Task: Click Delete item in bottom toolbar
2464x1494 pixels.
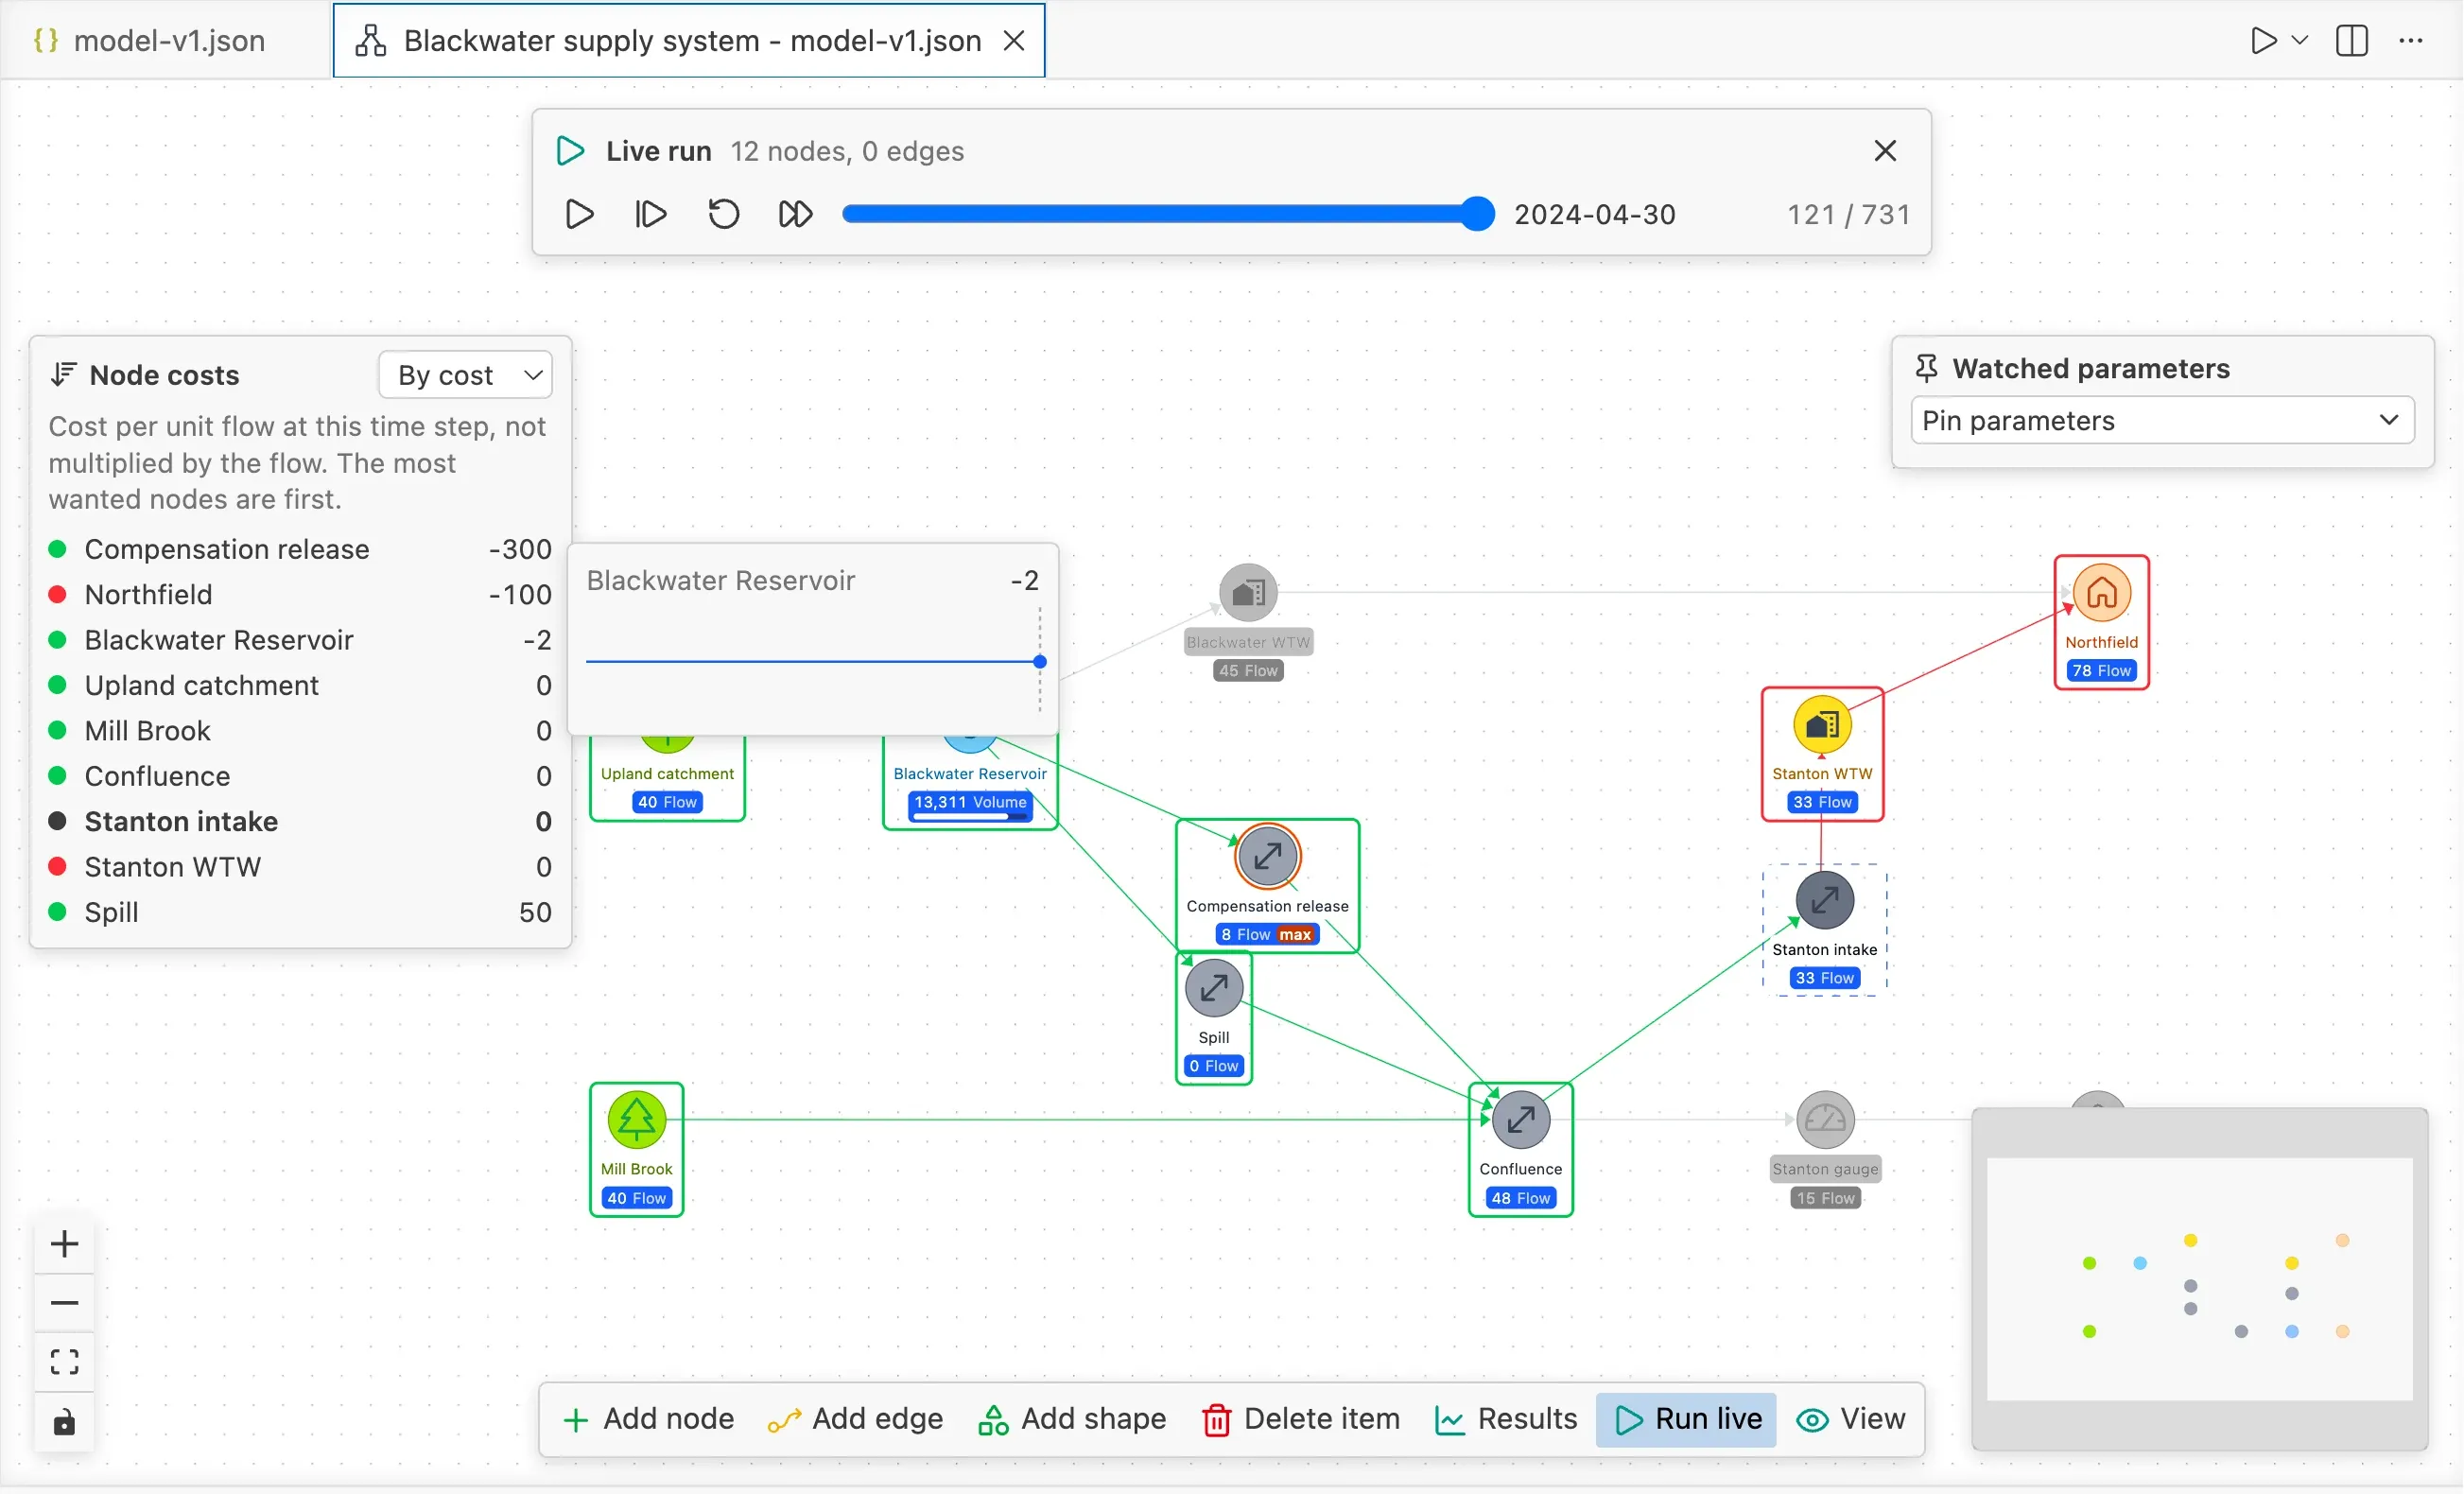Action: [x=1301, y=1420]
